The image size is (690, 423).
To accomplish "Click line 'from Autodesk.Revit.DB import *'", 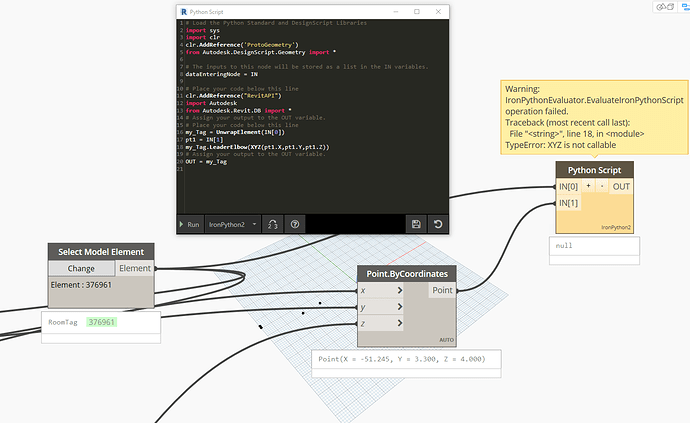I will [x=239, y=110].
